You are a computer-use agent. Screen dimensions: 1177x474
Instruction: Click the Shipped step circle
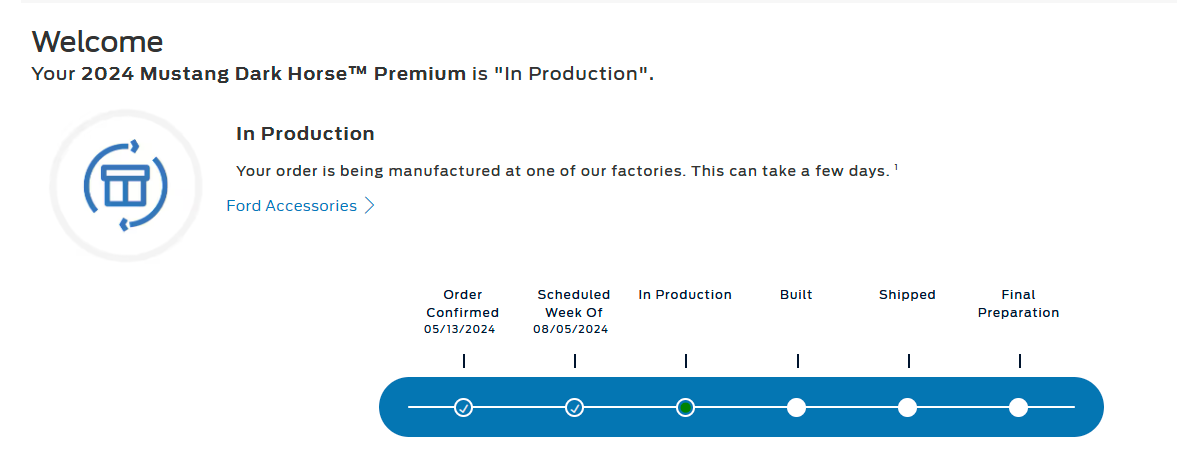(x=908, y=408)
